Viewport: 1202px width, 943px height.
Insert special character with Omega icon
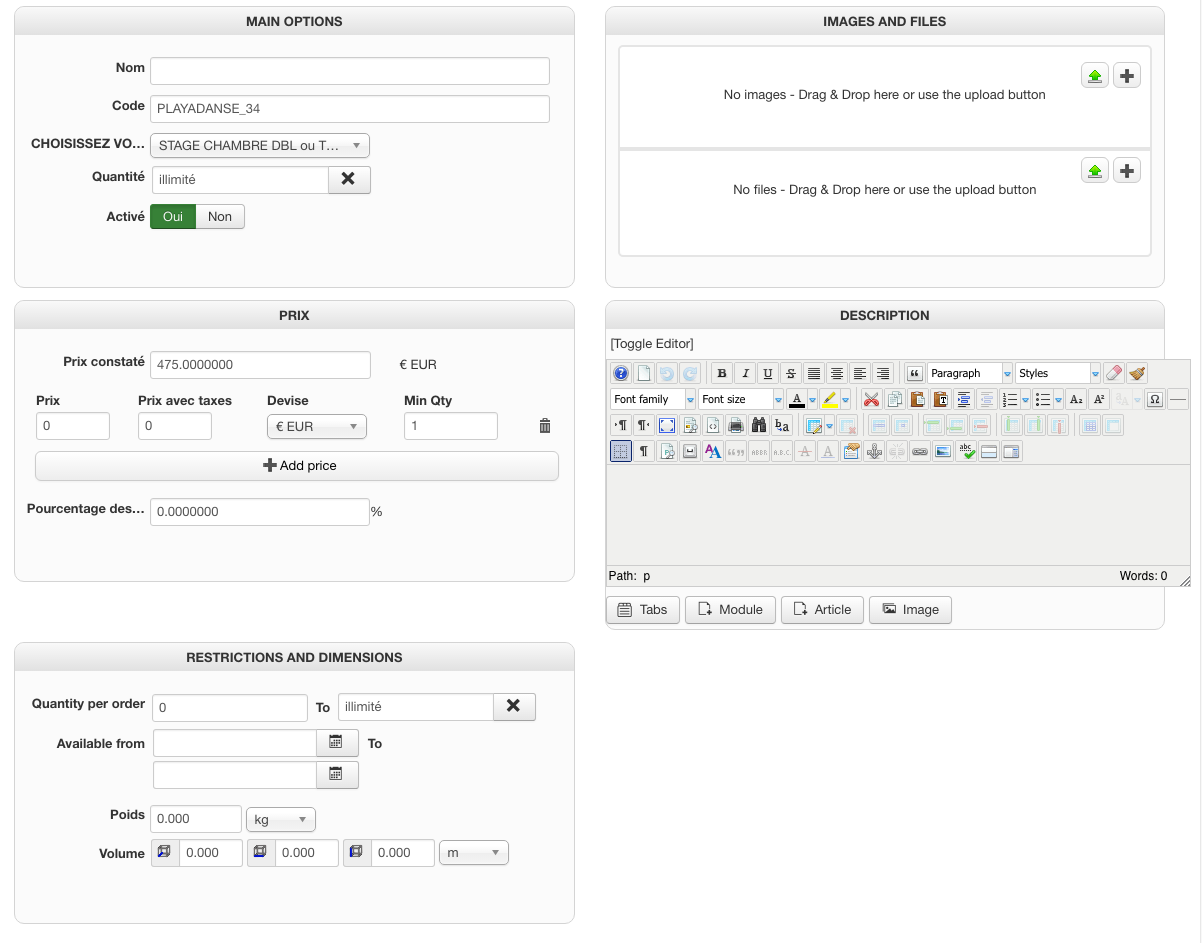point(1155,399)
